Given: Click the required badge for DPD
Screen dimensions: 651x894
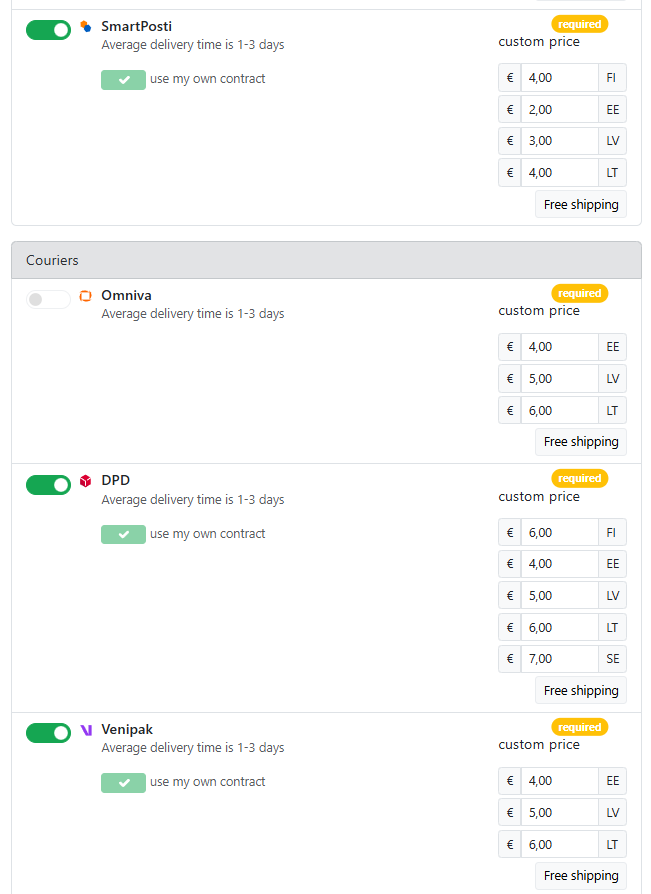Looking at the screenshot, I should tap(580, 478).
